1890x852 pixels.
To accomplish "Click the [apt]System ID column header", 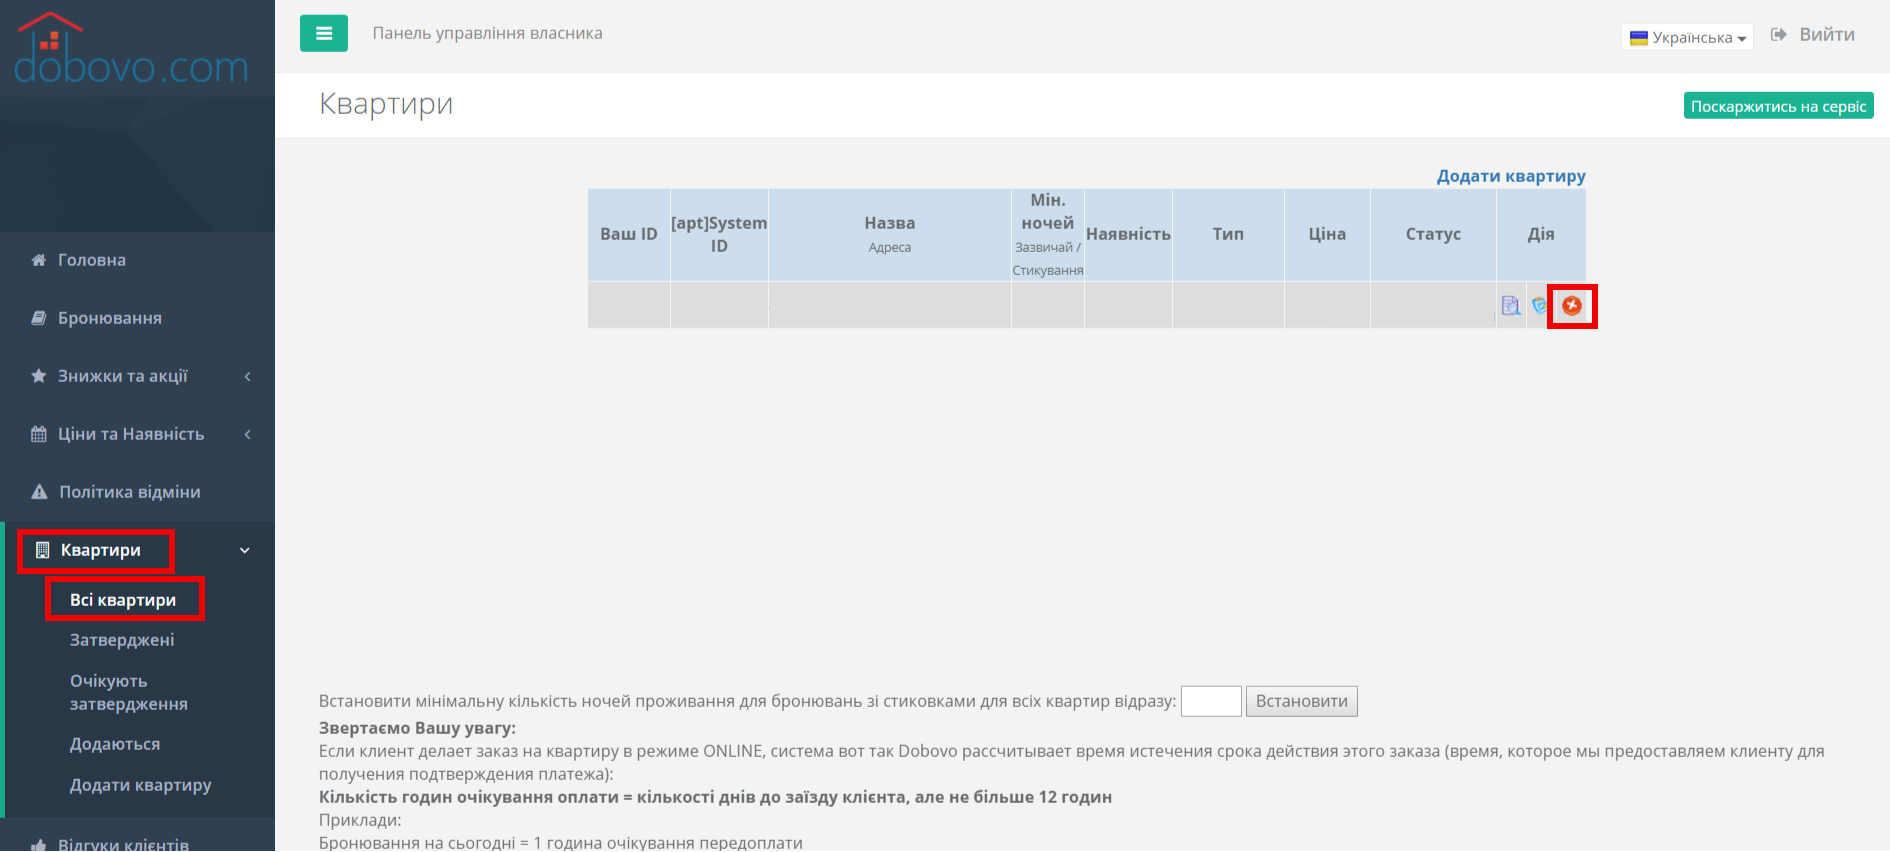I will click(x=719, y=234).
